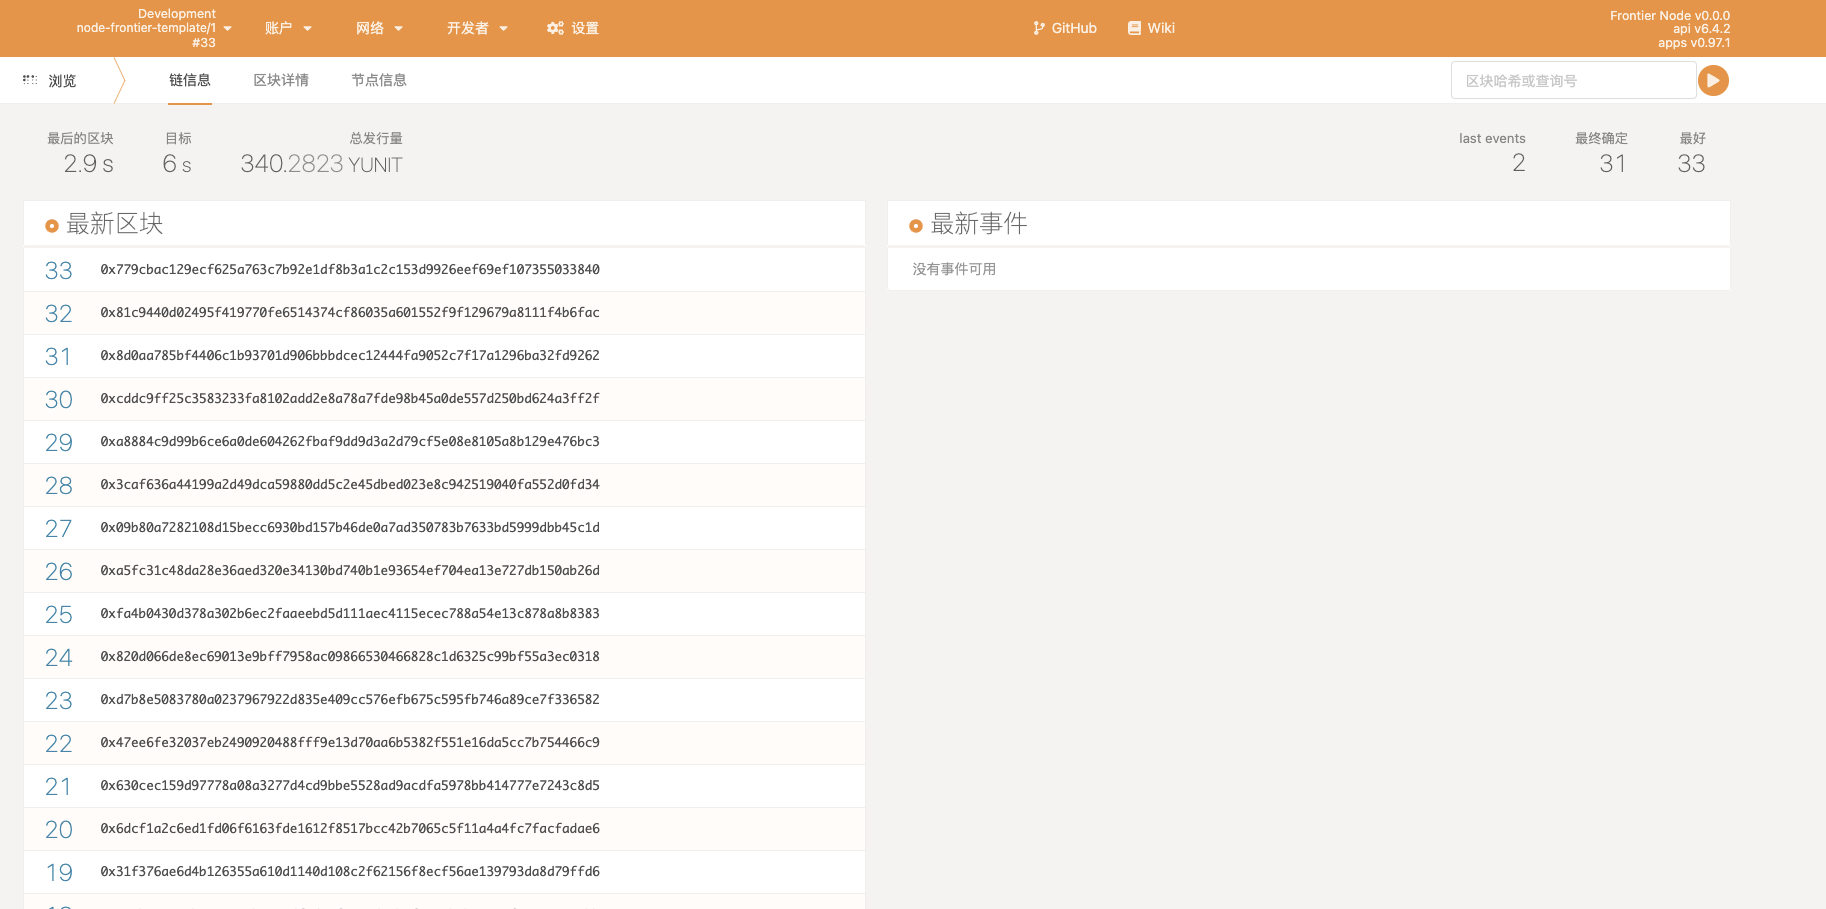Image resolution: width=1826 pixels, height=909 pixels.
Task: Click hash starting 0x8d0aa785bf4406c1
Action: pyautogui.click(x=350, y=355)
